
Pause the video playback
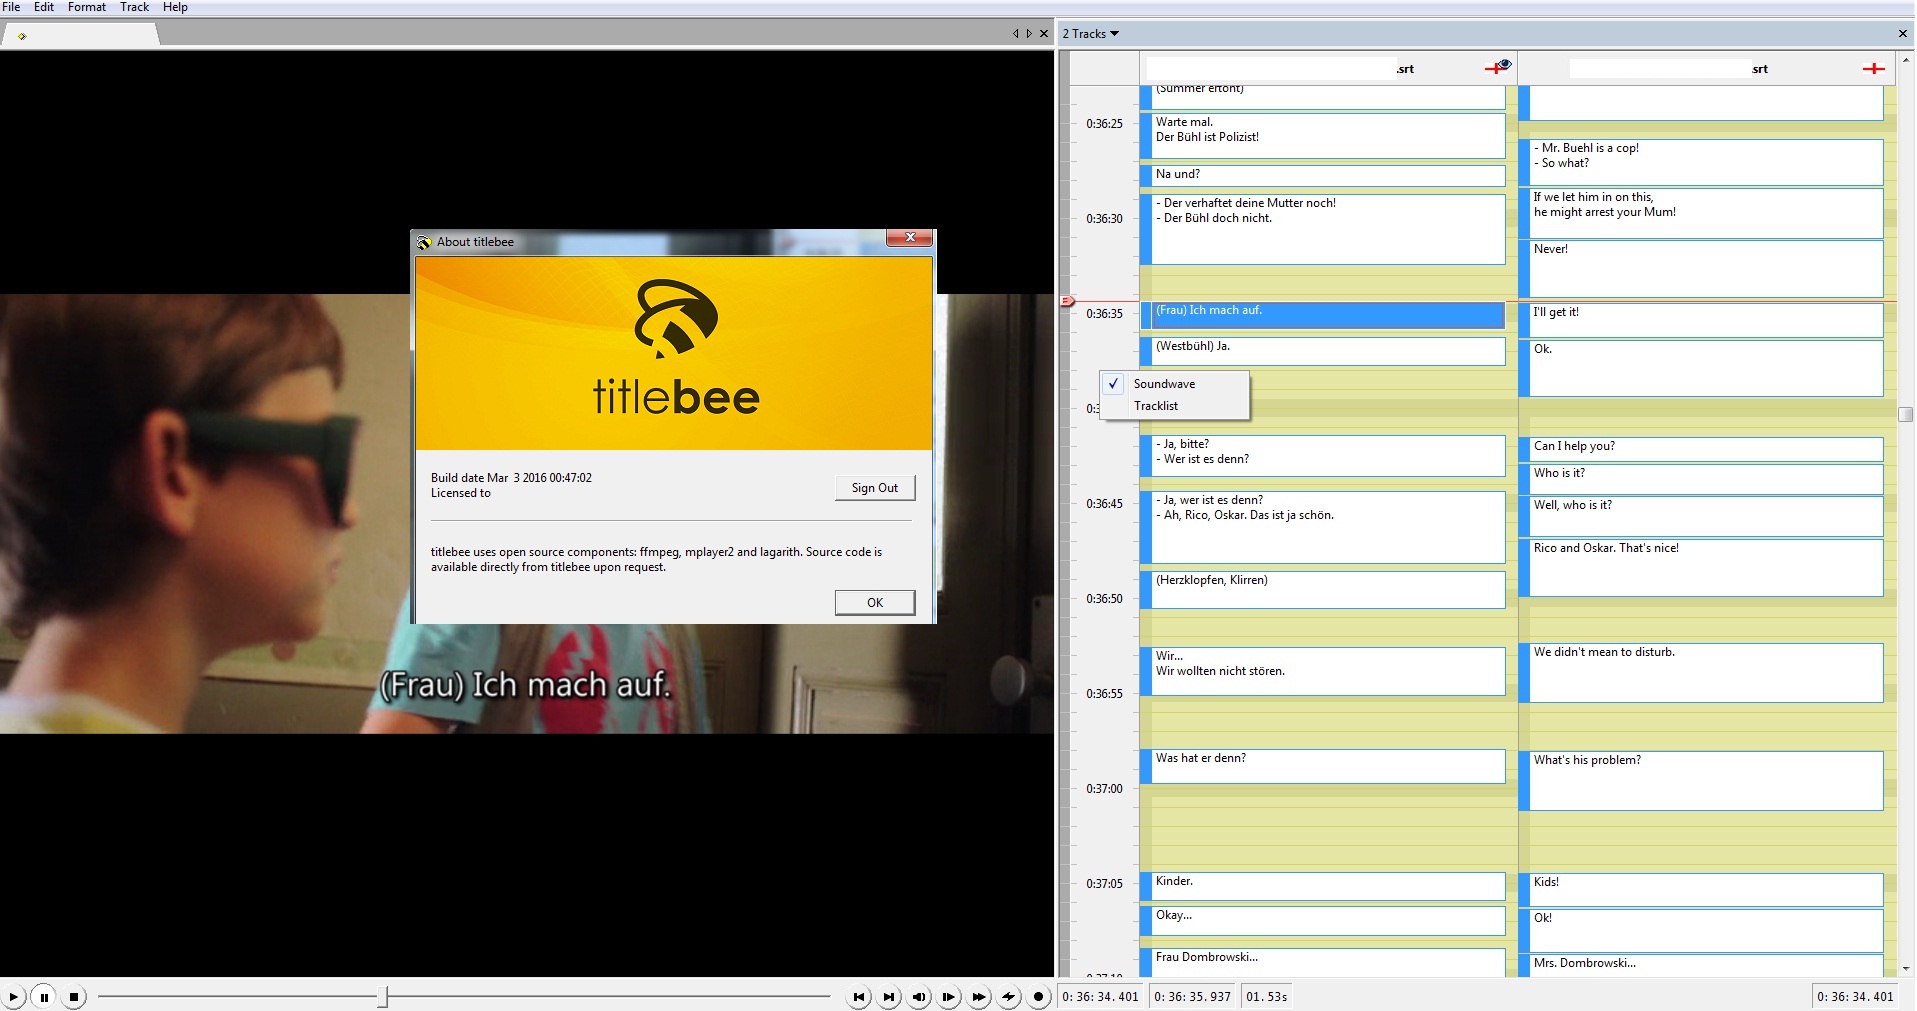coord(44,997)
